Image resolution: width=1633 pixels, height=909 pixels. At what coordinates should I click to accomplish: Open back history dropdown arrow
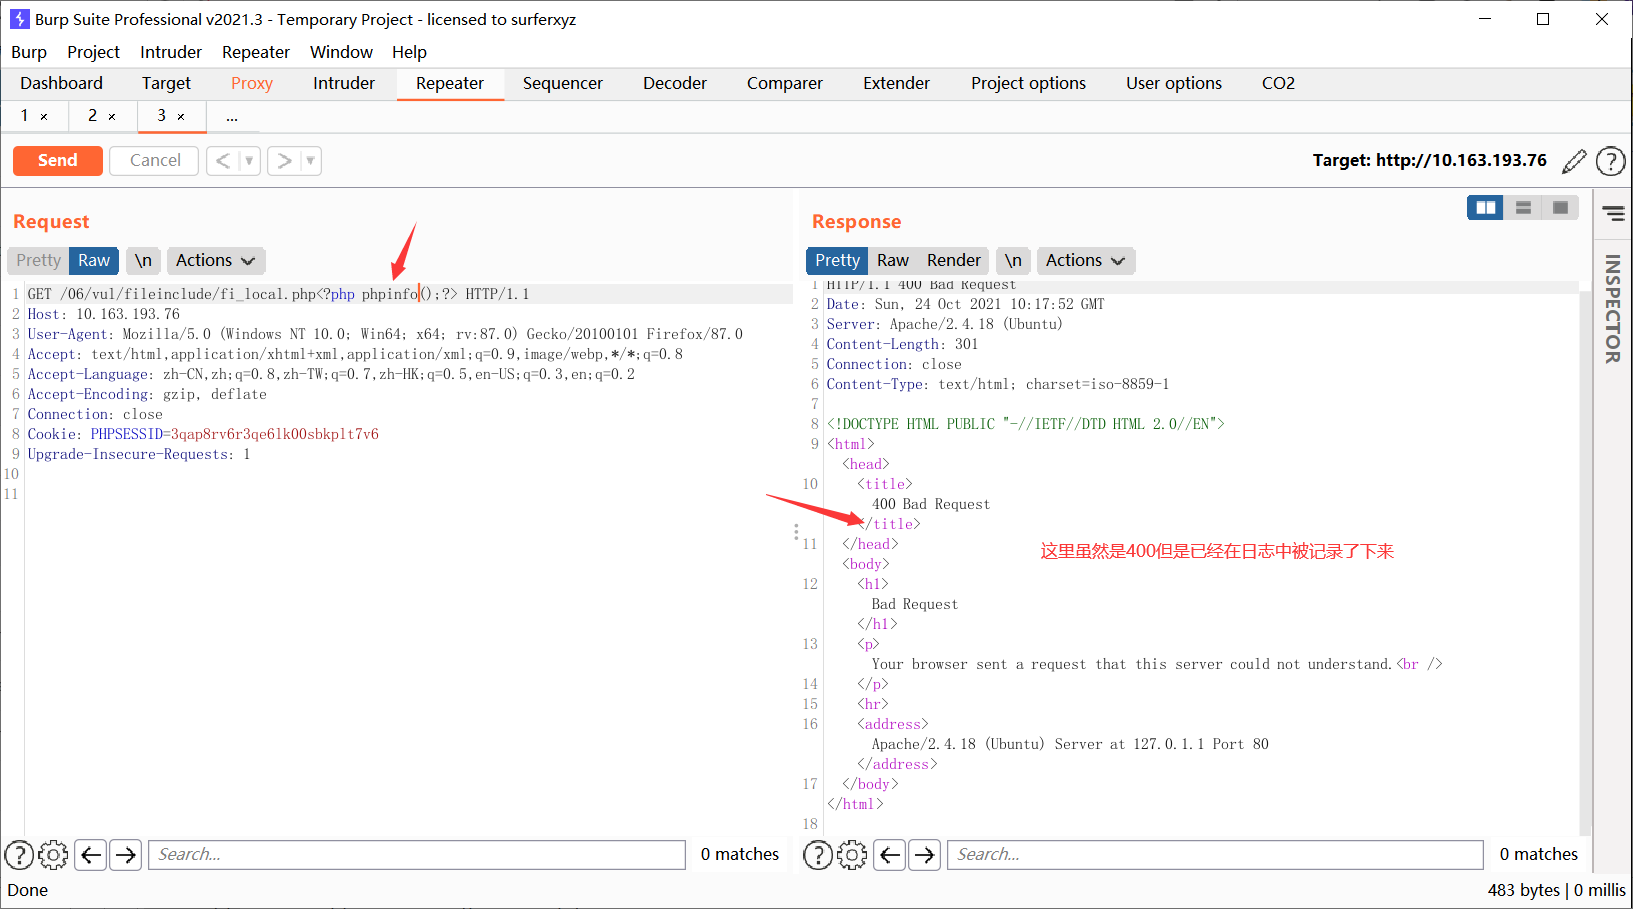click(x=249, y=161)
